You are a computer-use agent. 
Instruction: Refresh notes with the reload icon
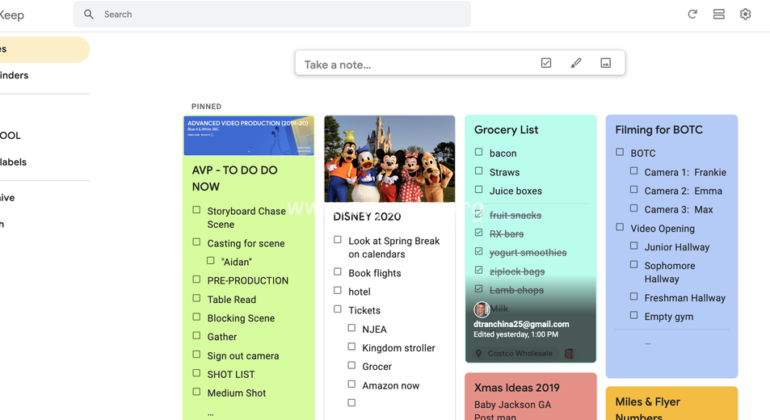pyautogui.click(x=692, y=14)
